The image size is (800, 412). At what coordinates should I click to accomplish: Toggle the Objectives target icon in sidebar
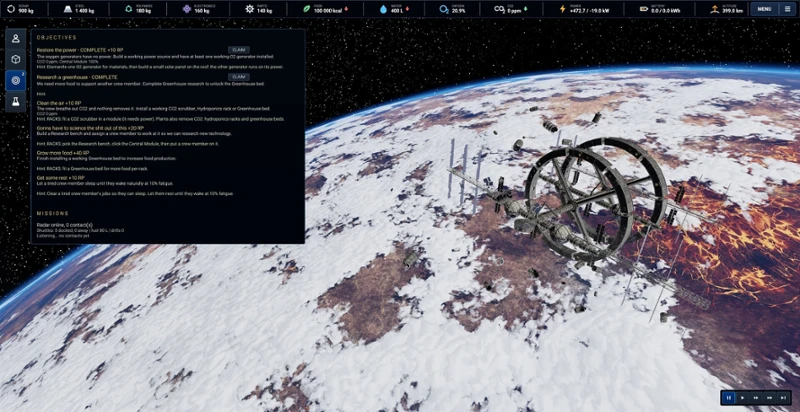point(16,81)
